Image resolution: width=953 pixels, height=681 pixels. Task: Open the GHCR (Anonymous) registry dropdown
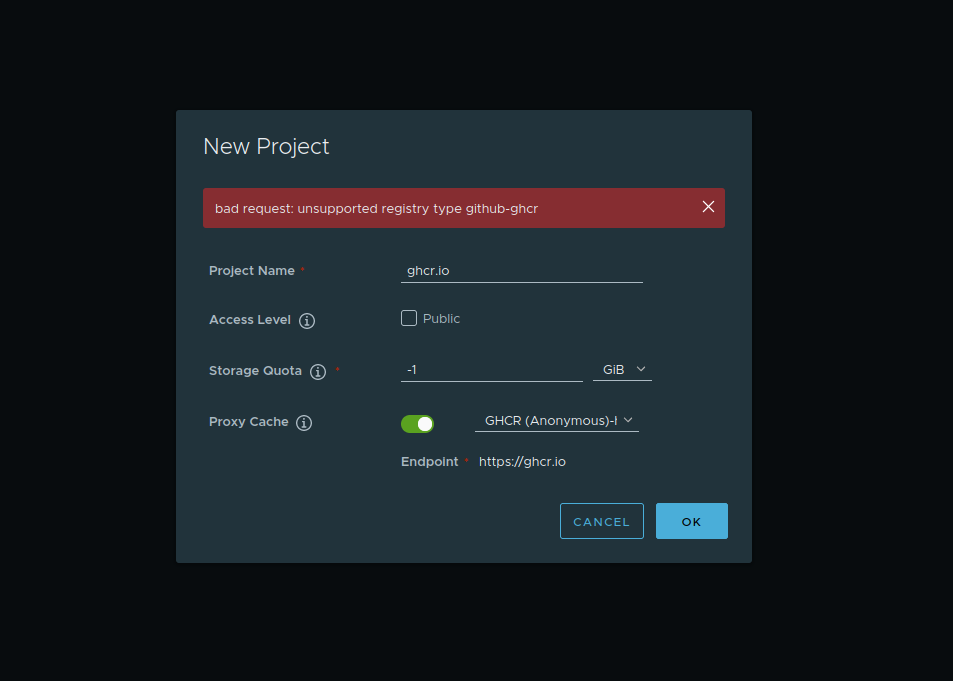tap(556, 420)
